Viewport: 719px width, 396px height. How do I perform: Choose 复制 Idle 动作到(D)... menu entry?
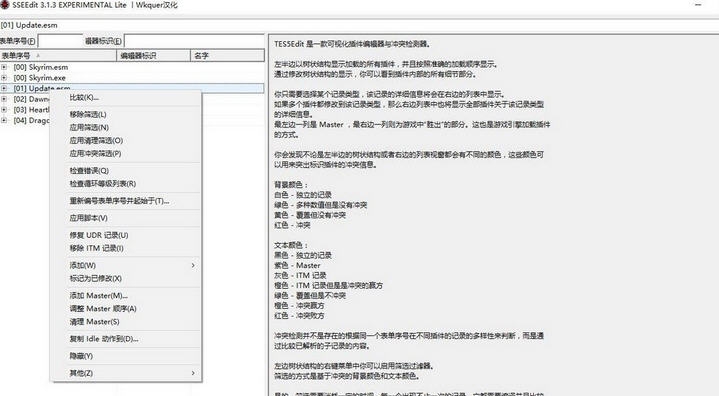[x=104, y=339]
